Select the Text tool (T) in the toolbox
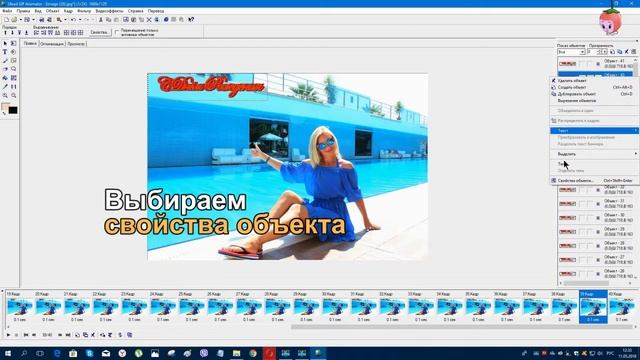The height and width of the screenshot is (360, 640). point(5,52)
